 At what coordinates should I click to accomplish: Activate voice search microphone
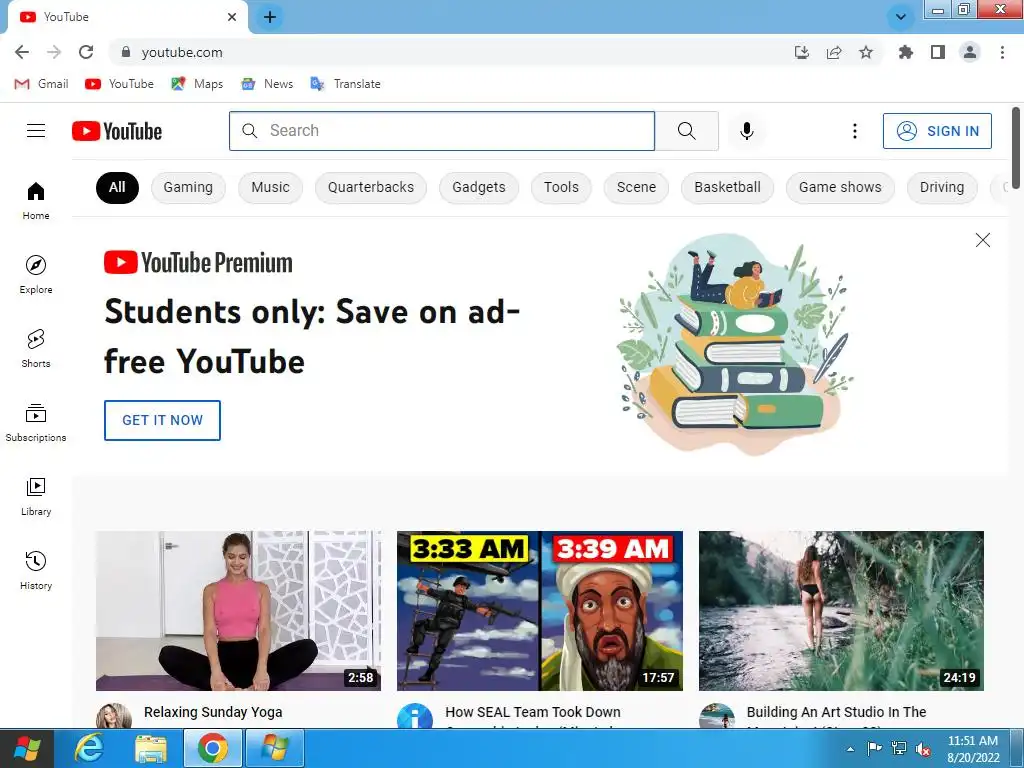[x=746, y=131]
